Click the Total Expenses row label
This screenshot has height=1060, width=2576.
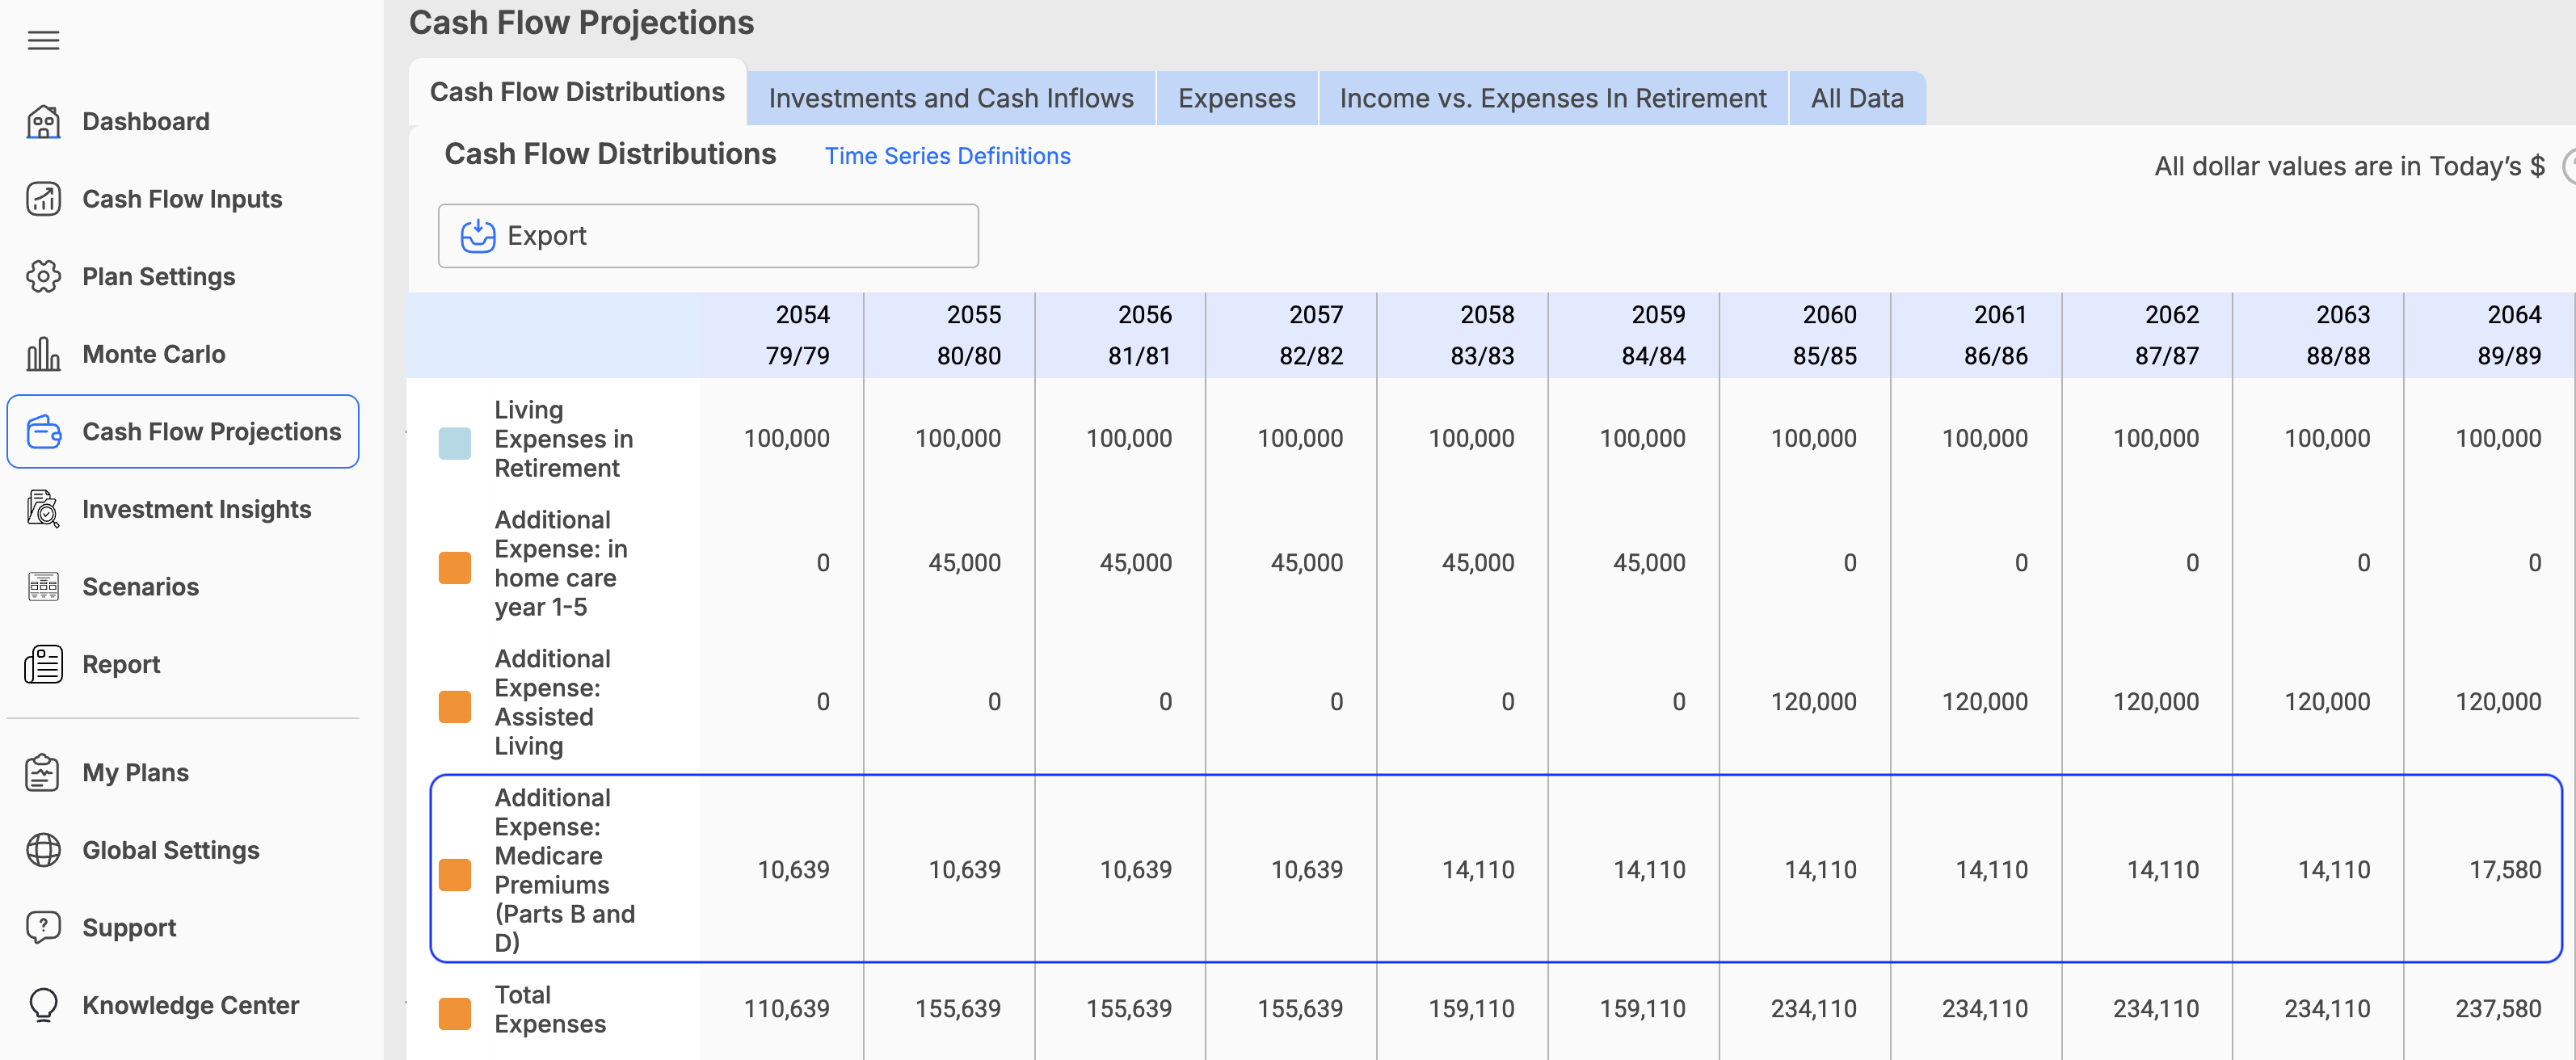click(x=550, y=1009)
